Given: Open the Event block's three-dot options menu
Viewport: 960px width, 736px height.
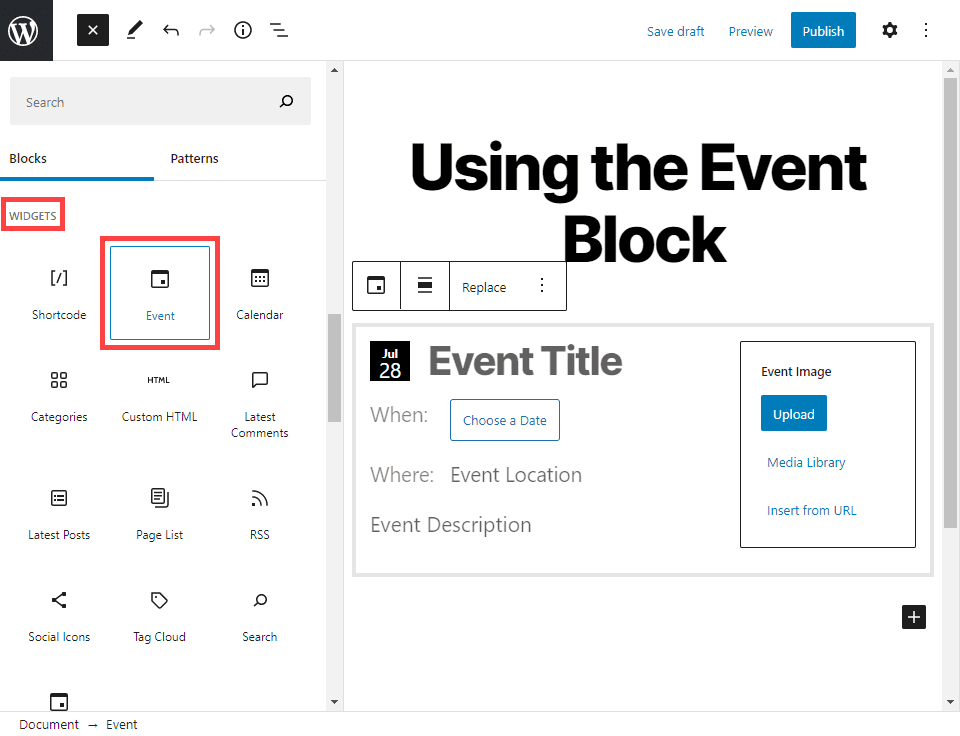Looking at the screenshot, I should tap(541, 285).
